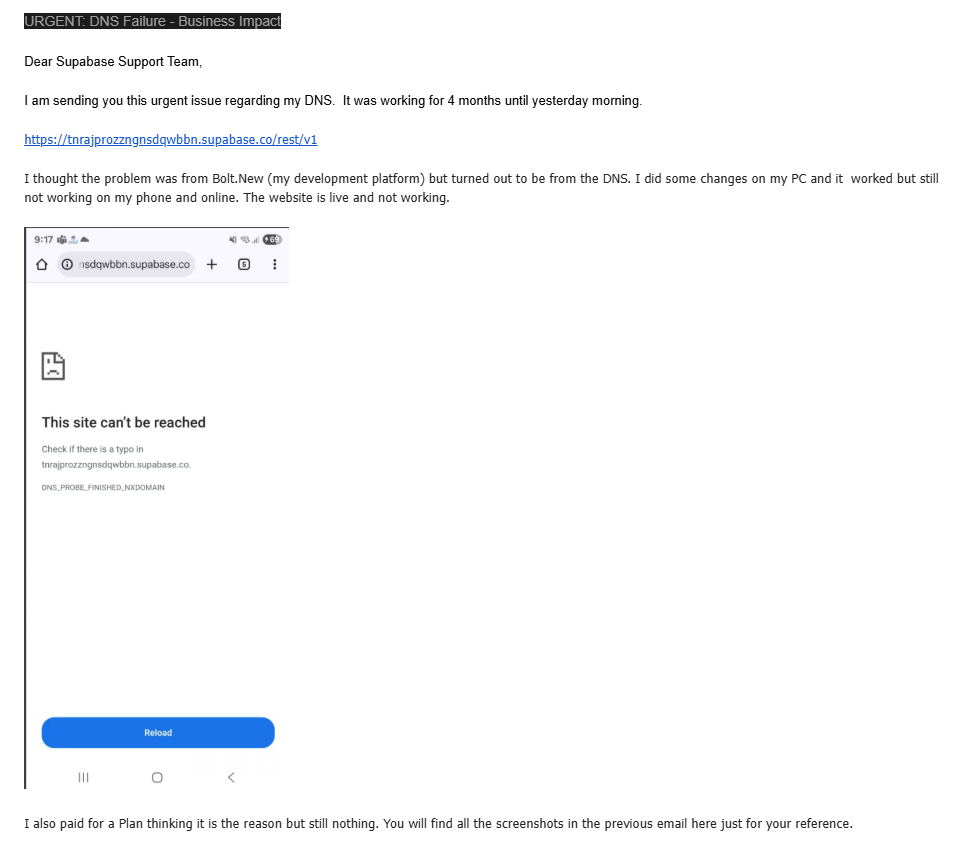
Task: Click the sad page error icon
Action: (x=53, y=366)
